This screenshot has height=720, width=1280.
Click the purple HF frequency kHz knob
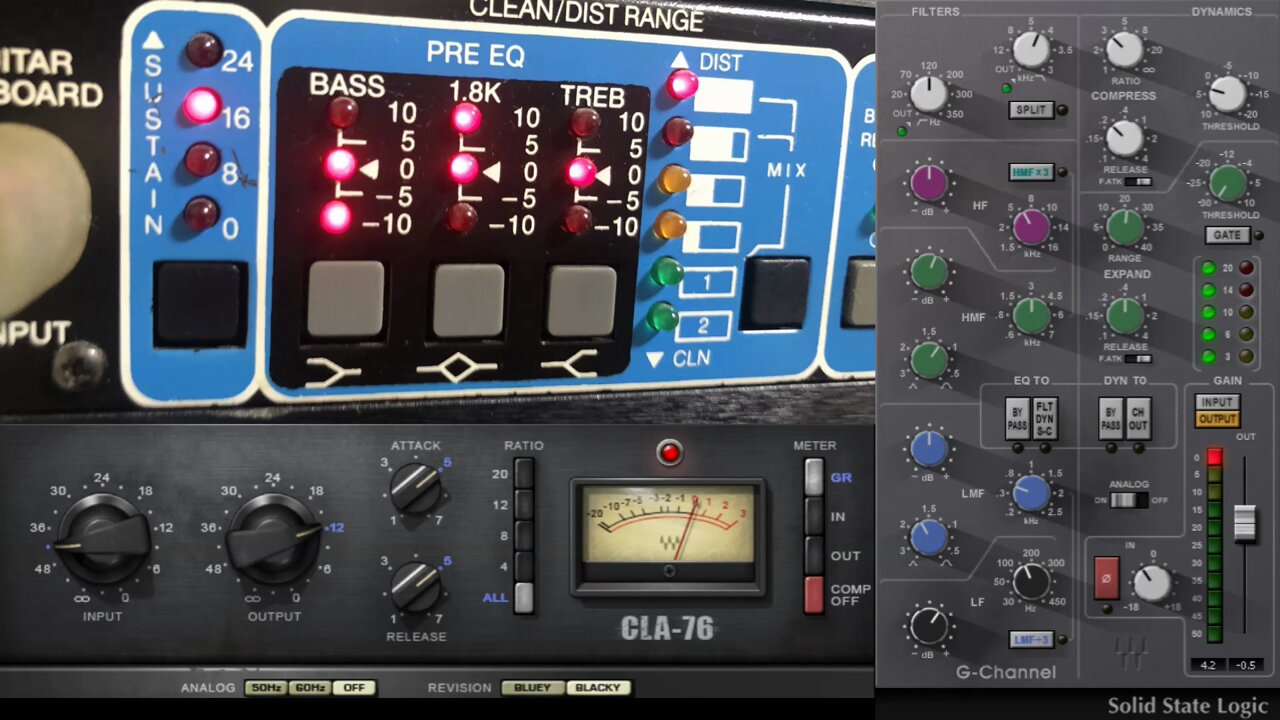pos(1031,226)
